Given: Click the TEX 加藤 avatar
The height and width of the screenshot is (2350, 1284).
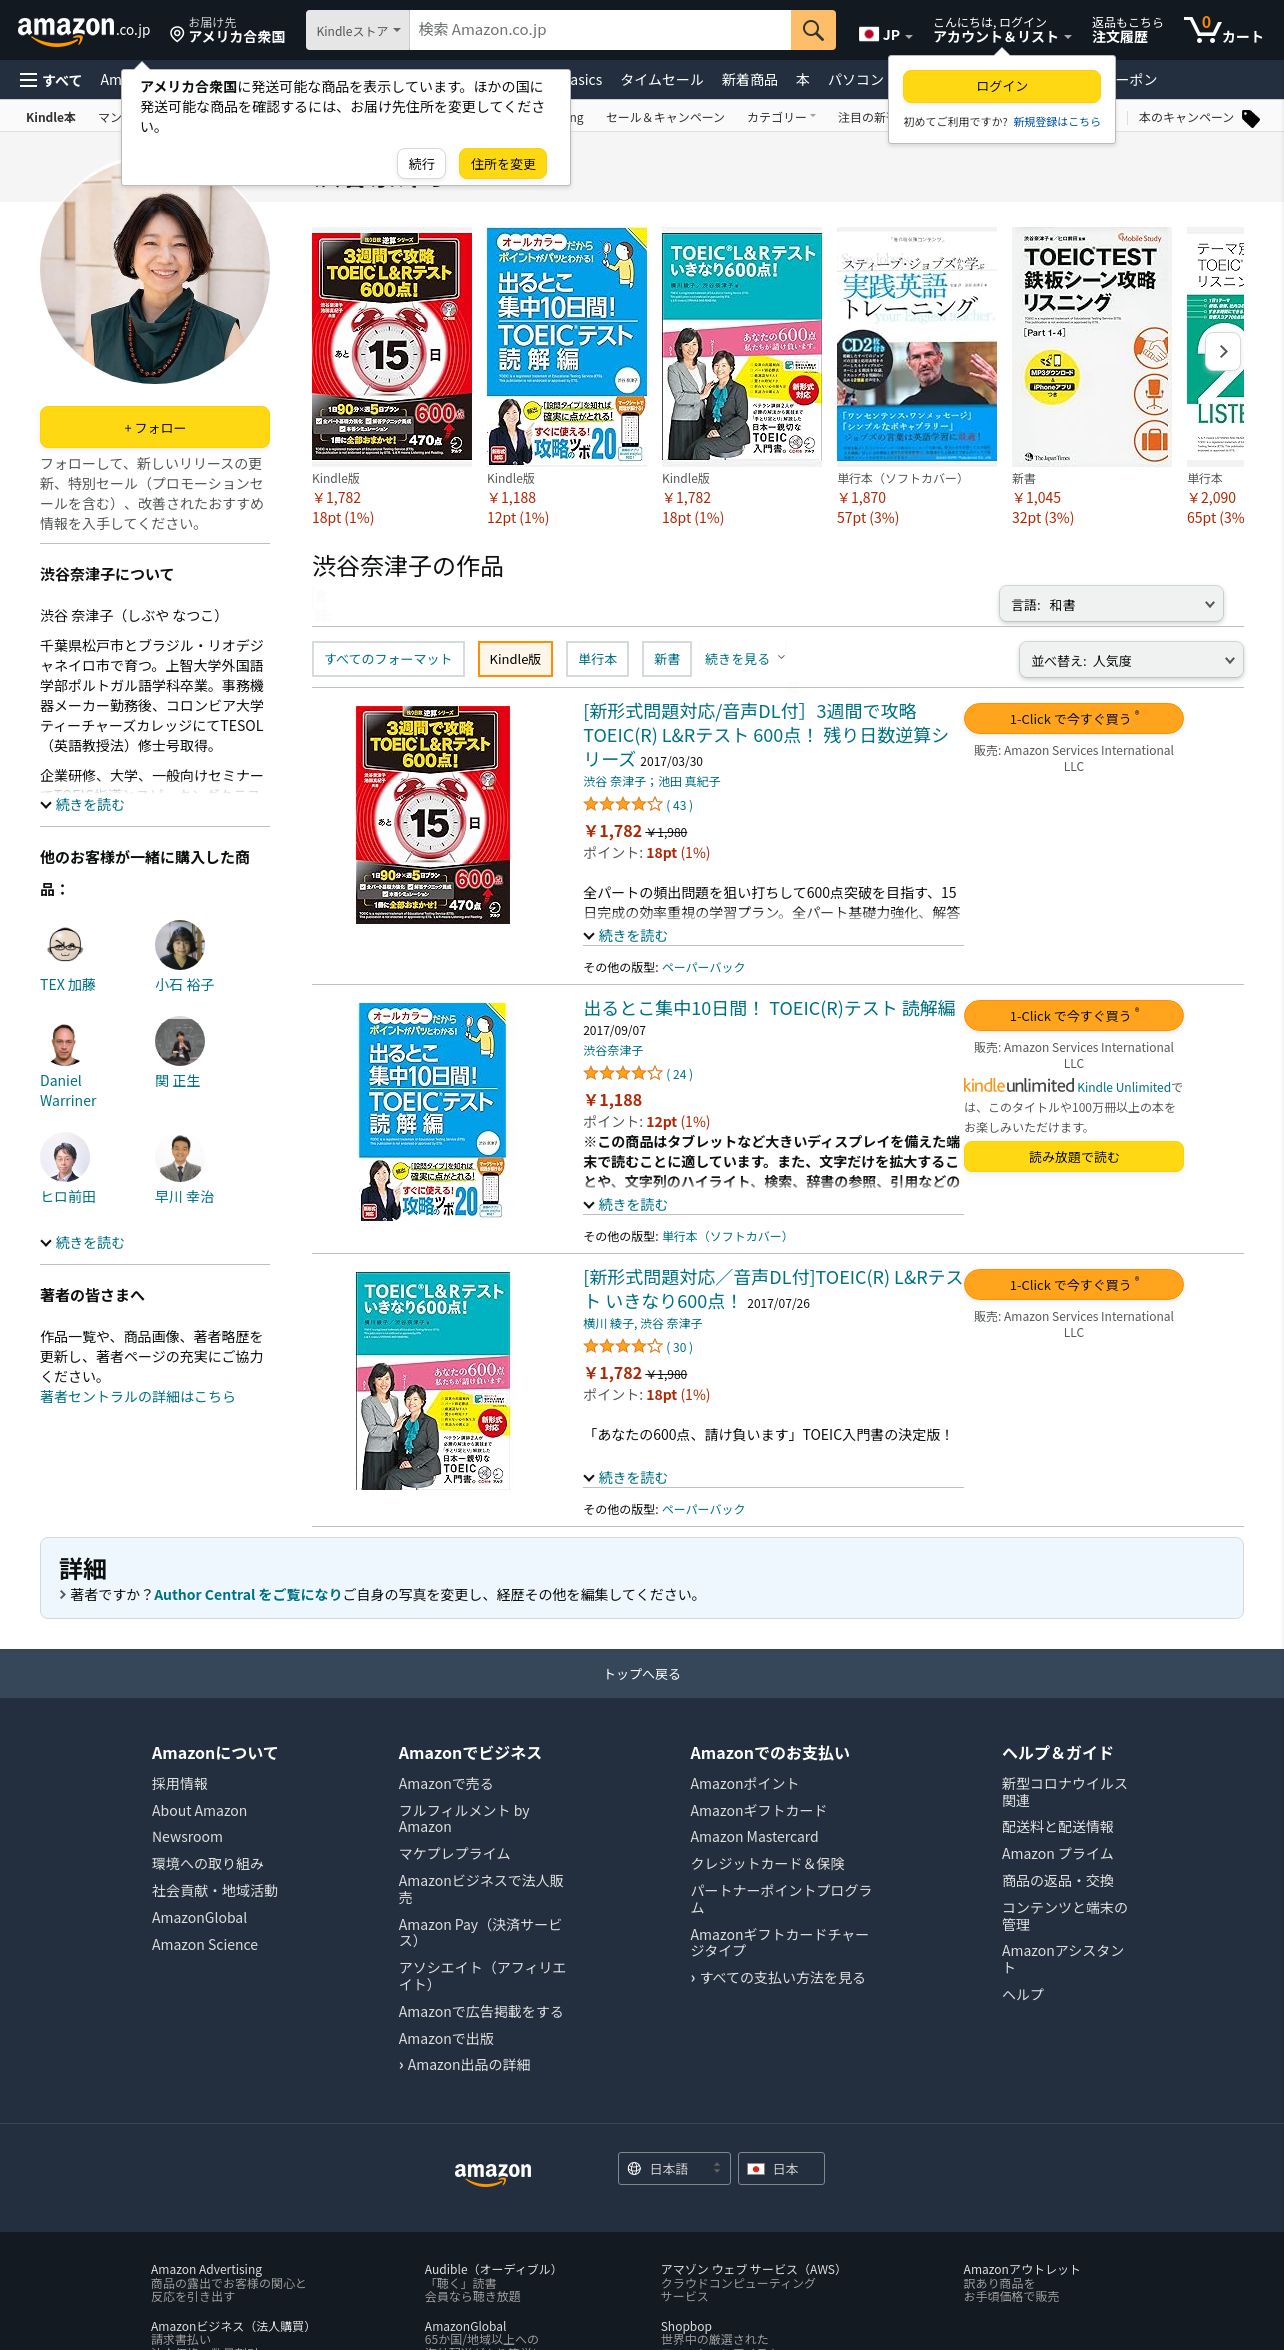Looking at the screenshot, I should pyautogui.click(x=65, y=944).
